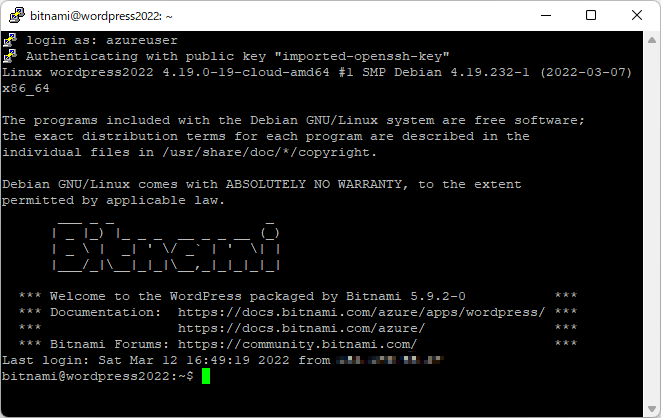This screenshot has height=418, width=661.
Task: Close the bitnami@wordpress2022 window
Action: [637, 16]
